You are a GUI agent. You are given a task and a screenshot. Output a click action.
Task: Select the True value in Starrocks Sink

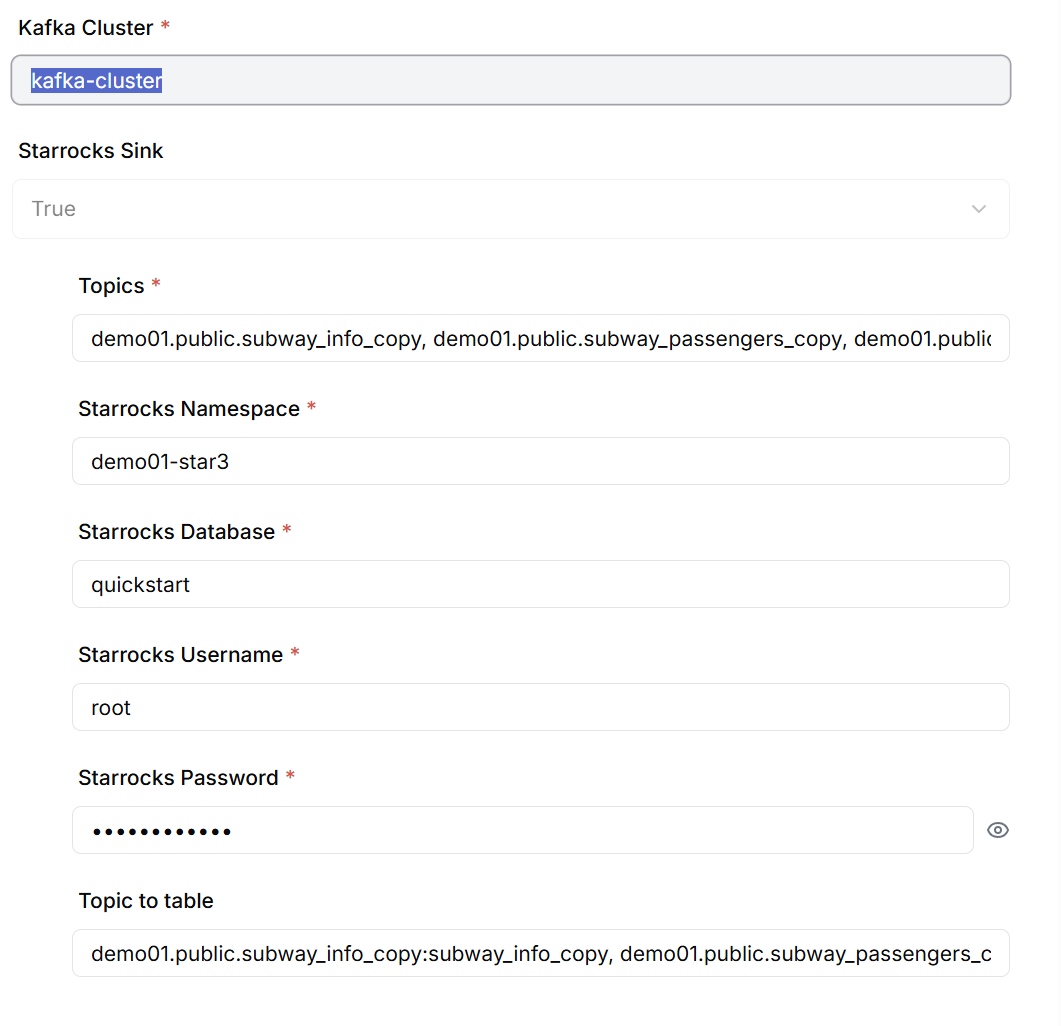[54, 209]
